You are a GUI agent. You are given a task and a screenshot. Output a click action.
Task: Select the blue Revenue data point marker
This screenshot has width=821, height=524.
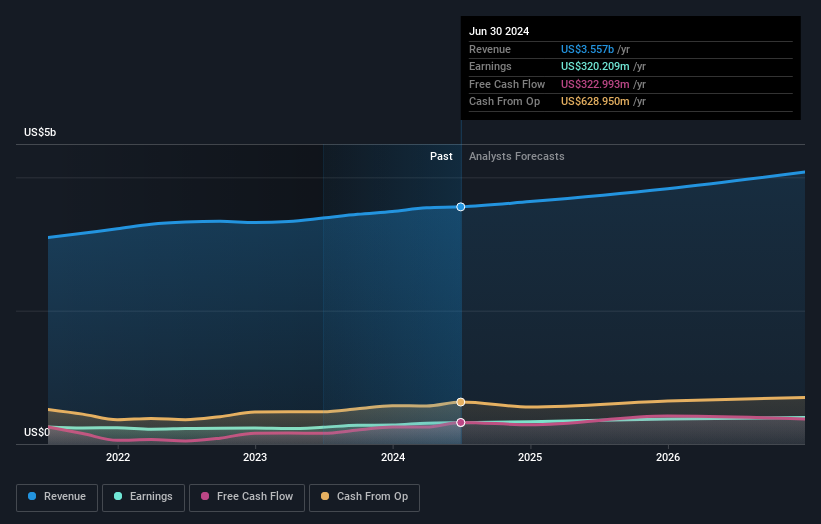461,207
